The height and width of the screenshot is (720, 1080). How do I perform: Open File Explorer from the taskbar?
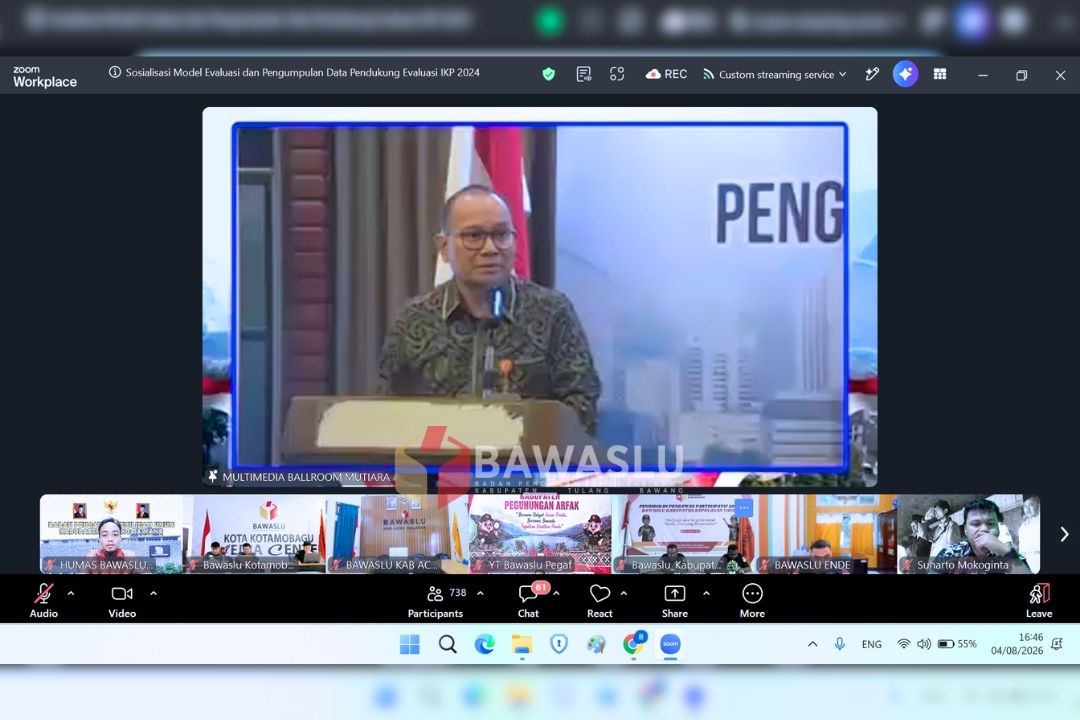[522, 644]
